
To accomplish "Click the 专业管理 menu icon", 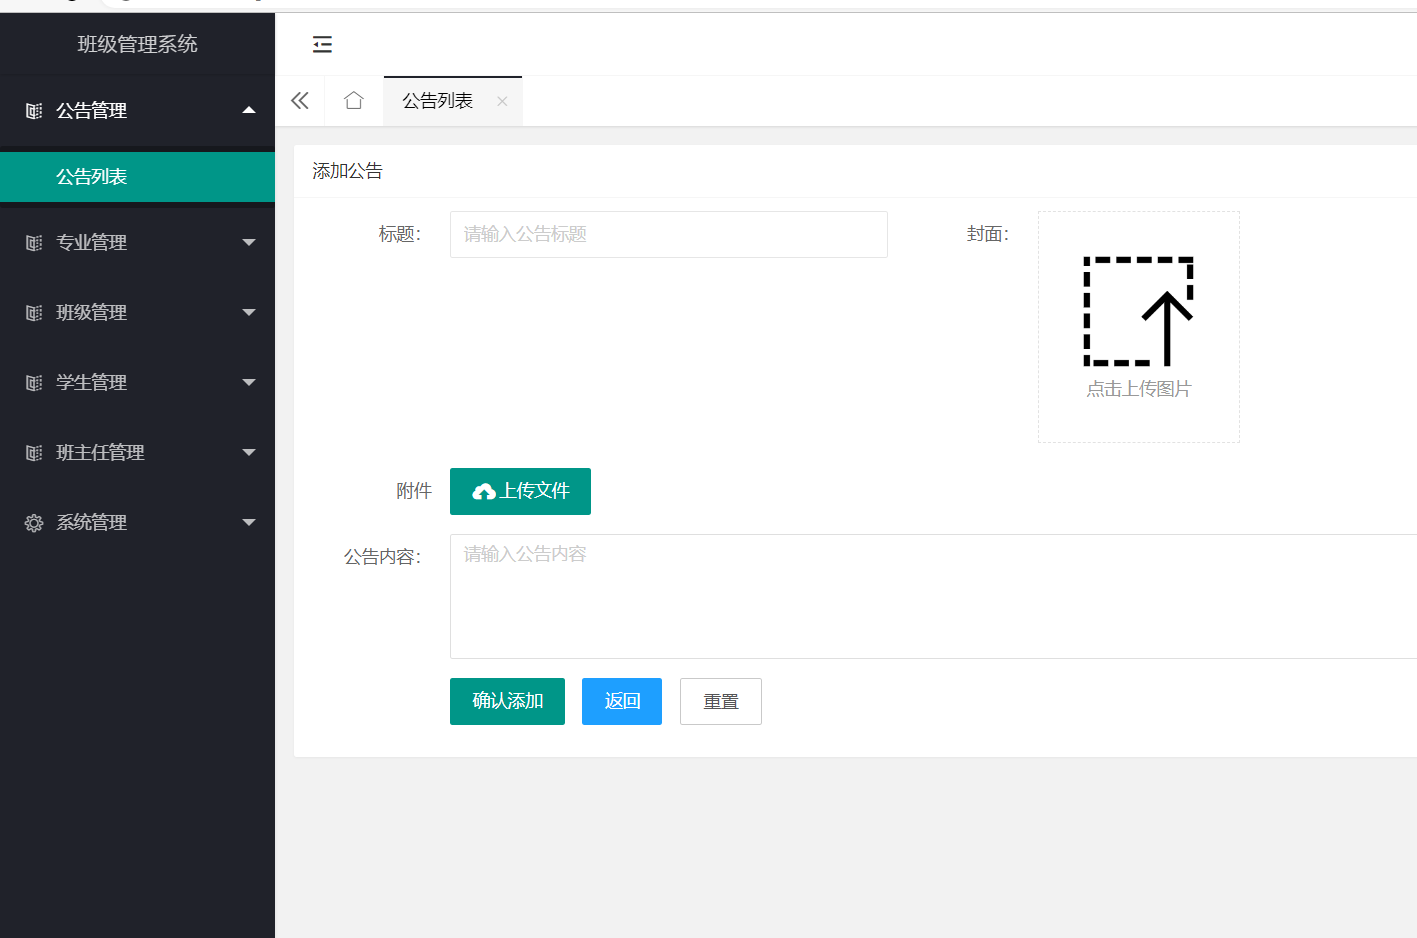I will 34,243.
